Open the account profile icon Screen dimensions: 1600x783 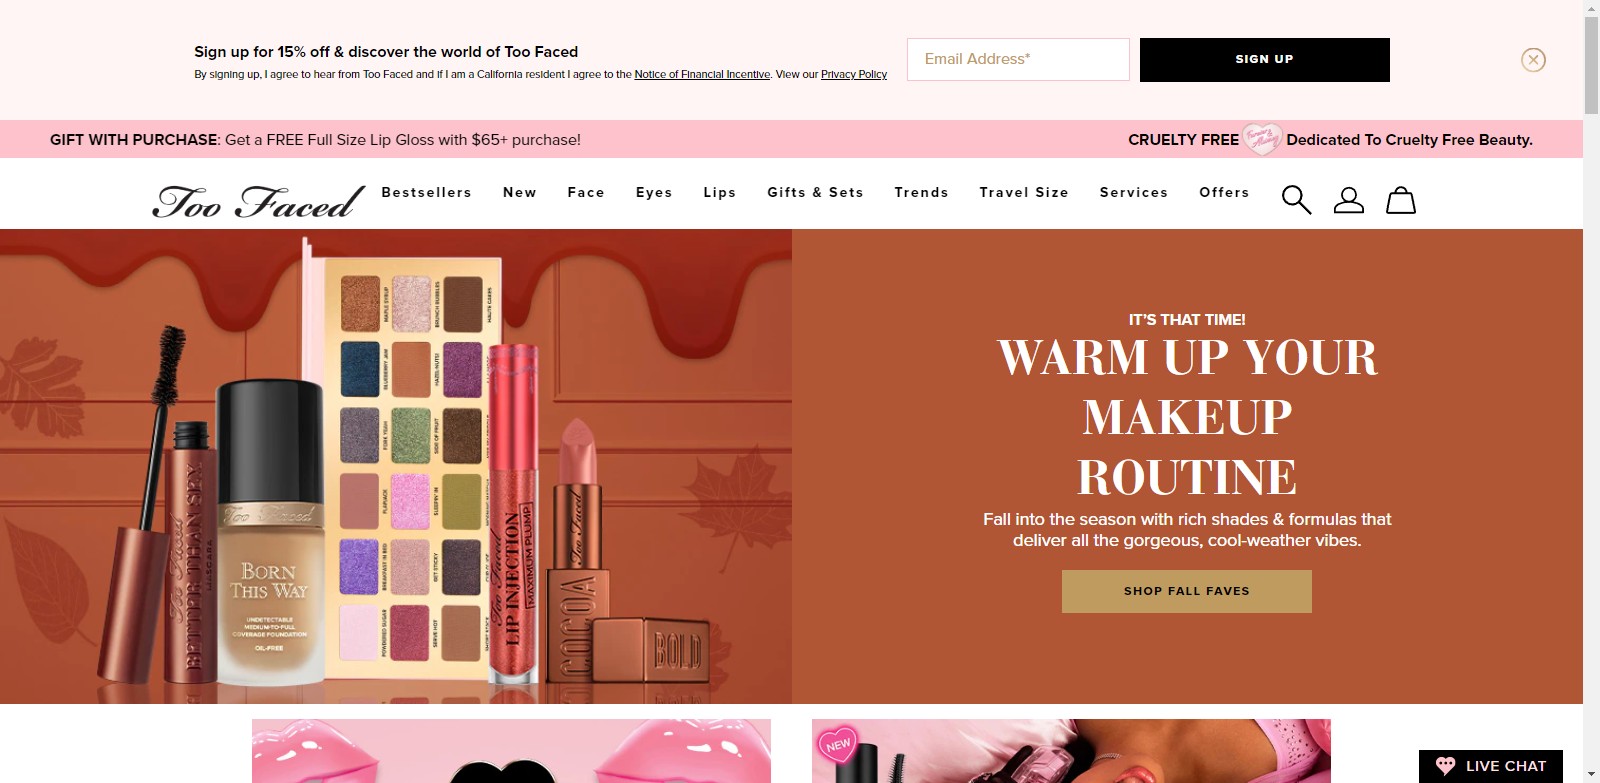(1348, 200)
